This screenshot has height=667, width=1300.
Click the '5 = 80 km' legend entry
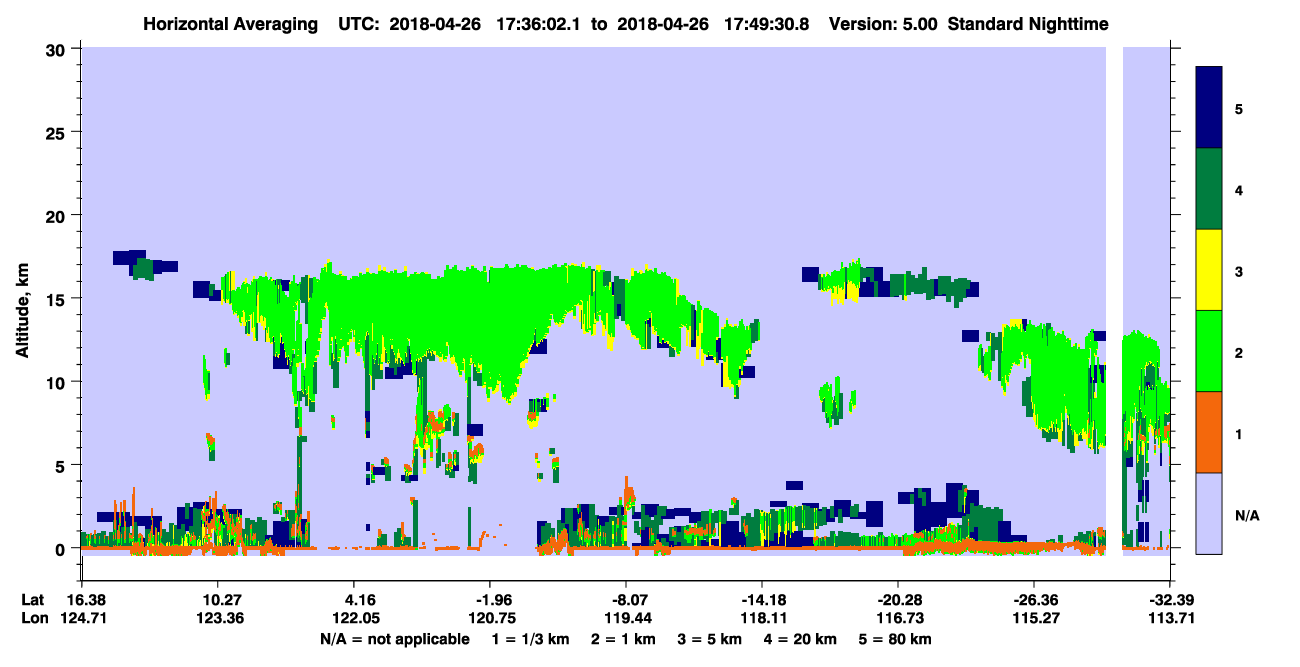point(896,639)
